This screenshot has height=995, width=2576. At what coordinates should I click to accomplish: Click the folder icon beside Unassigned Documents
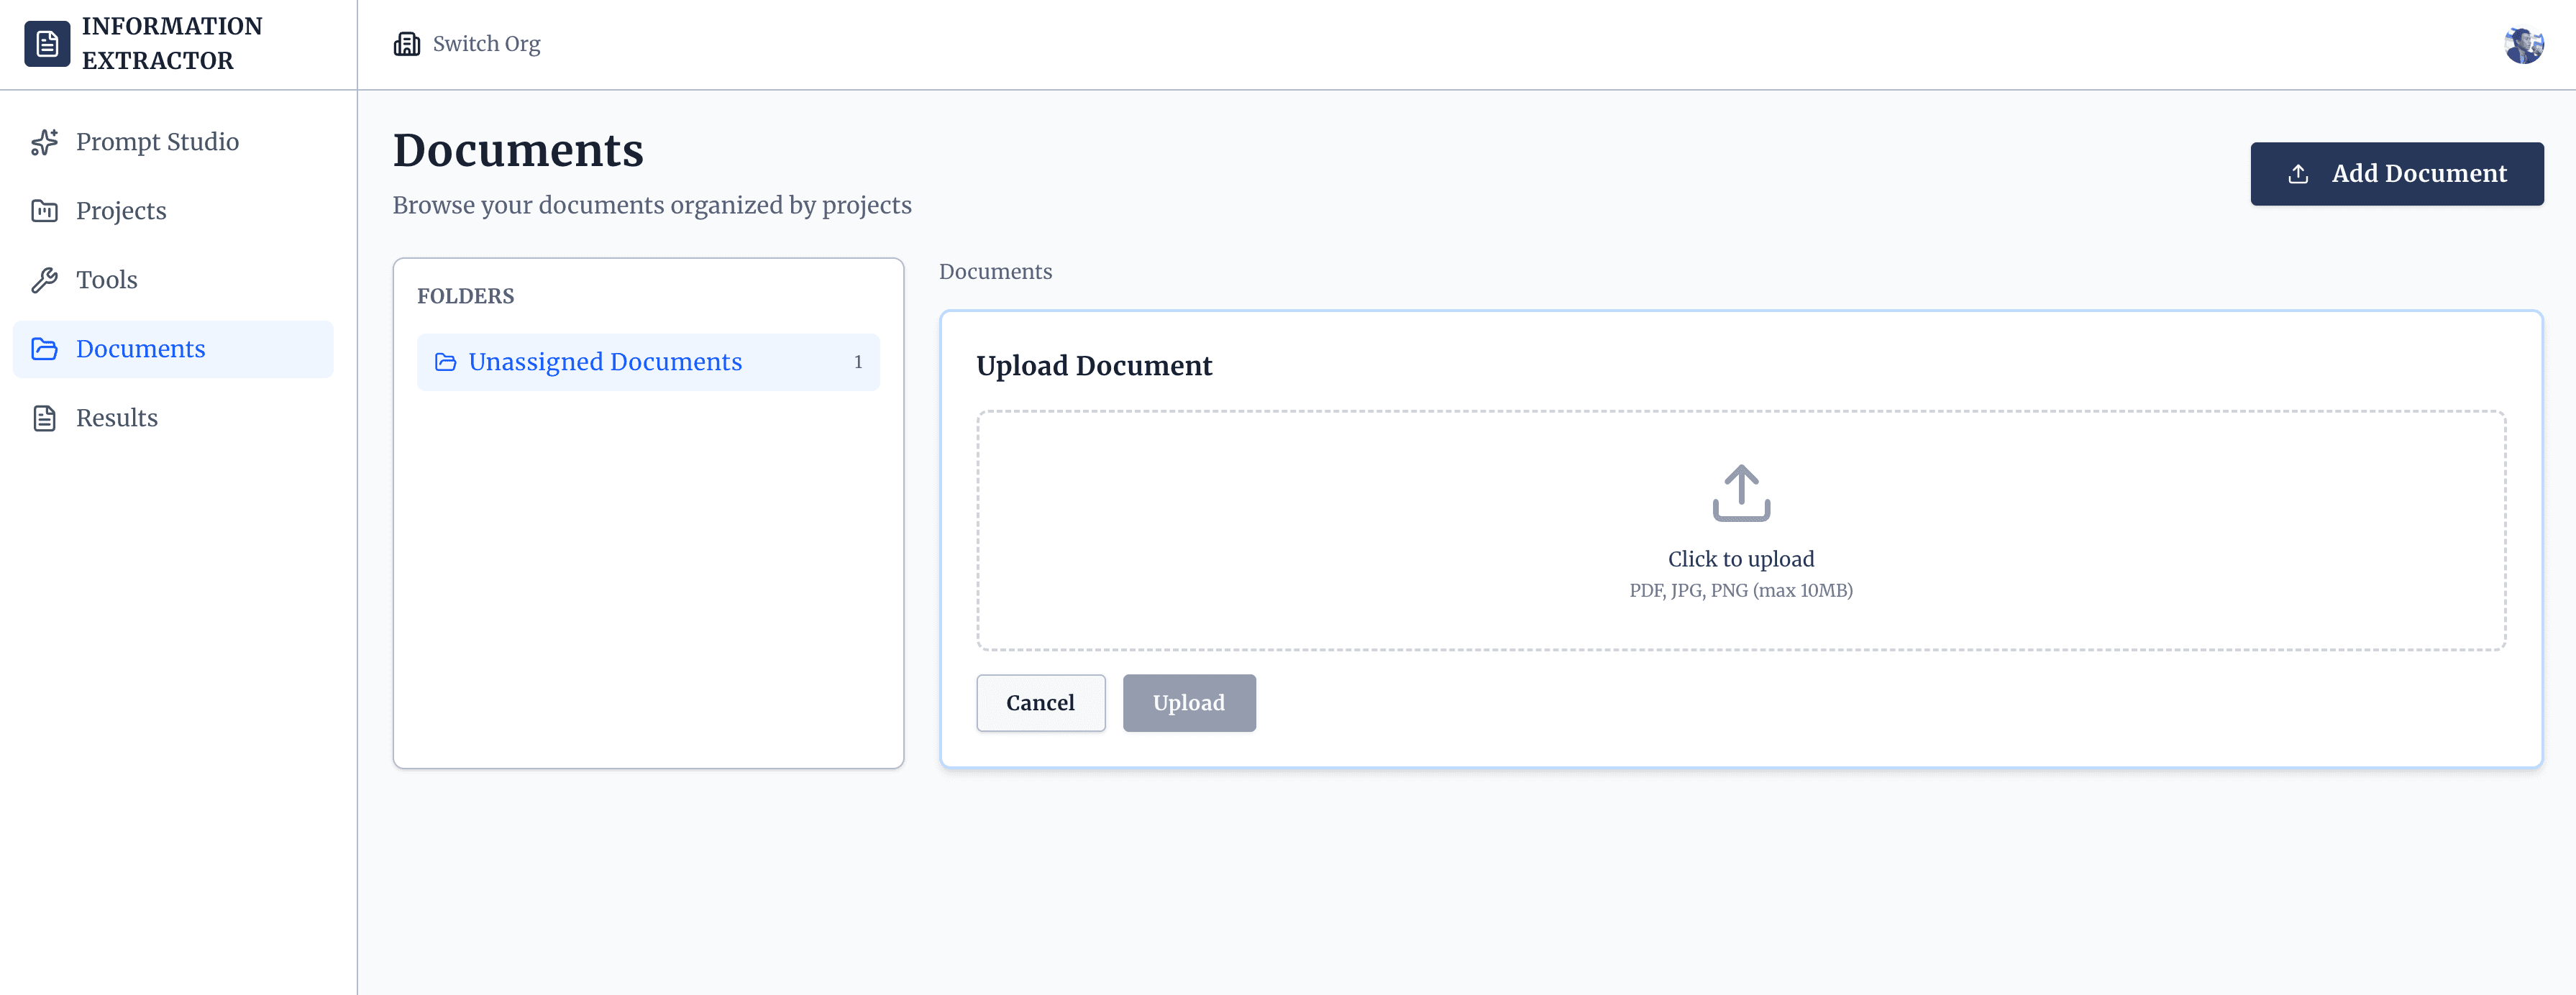point(446,362)
